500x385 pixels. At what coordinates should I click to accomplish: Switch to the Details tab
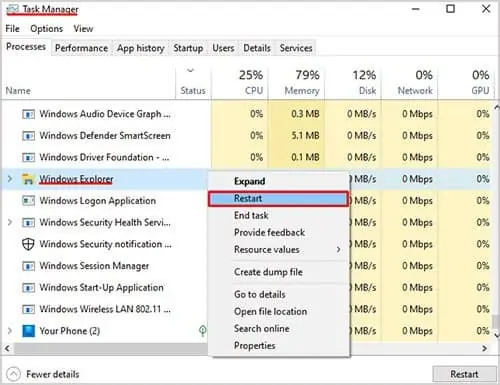pyautogui.click(x=257, y=48)
